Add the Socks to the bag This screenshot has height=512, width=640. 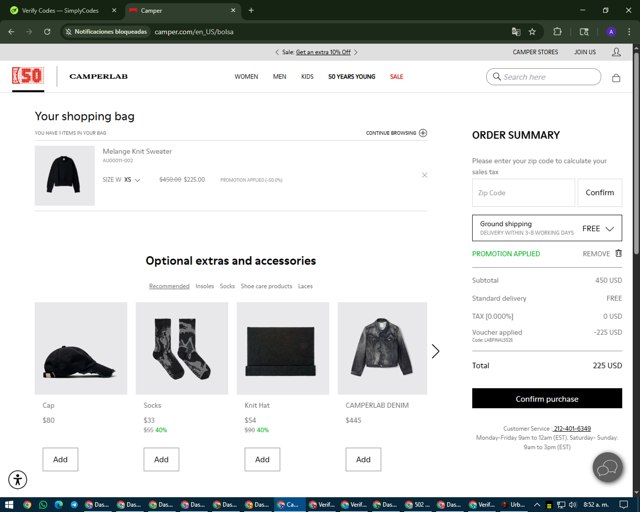[x=161, y=459]
